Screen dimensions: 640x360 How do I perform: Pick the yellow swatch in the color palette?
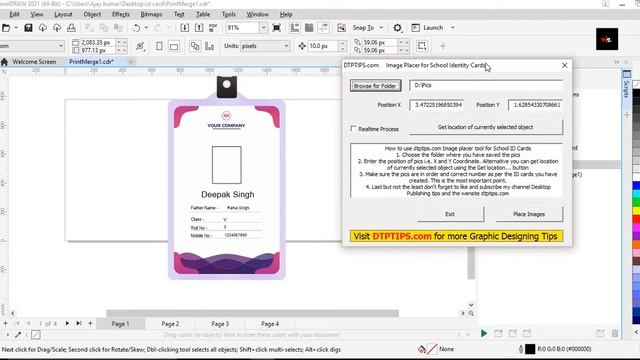(636, 211)
